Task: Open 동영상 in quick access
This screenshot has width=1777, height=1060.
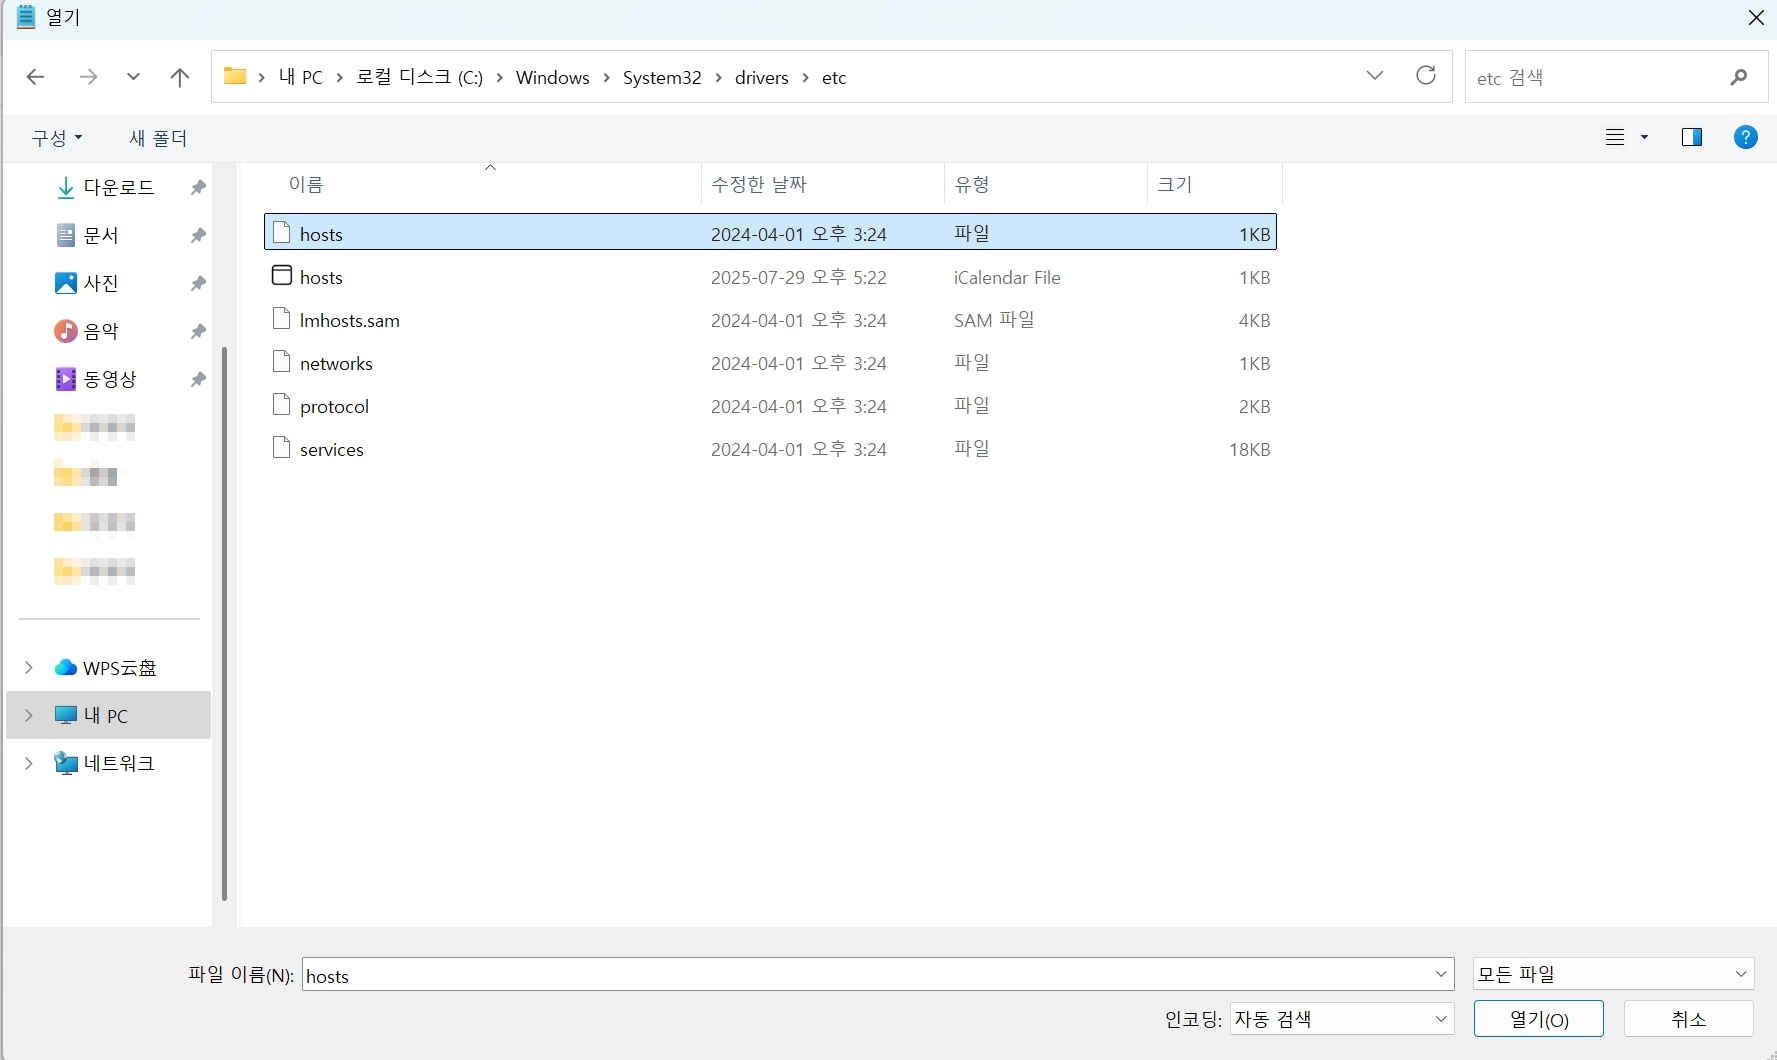Action: click(109, 379)
